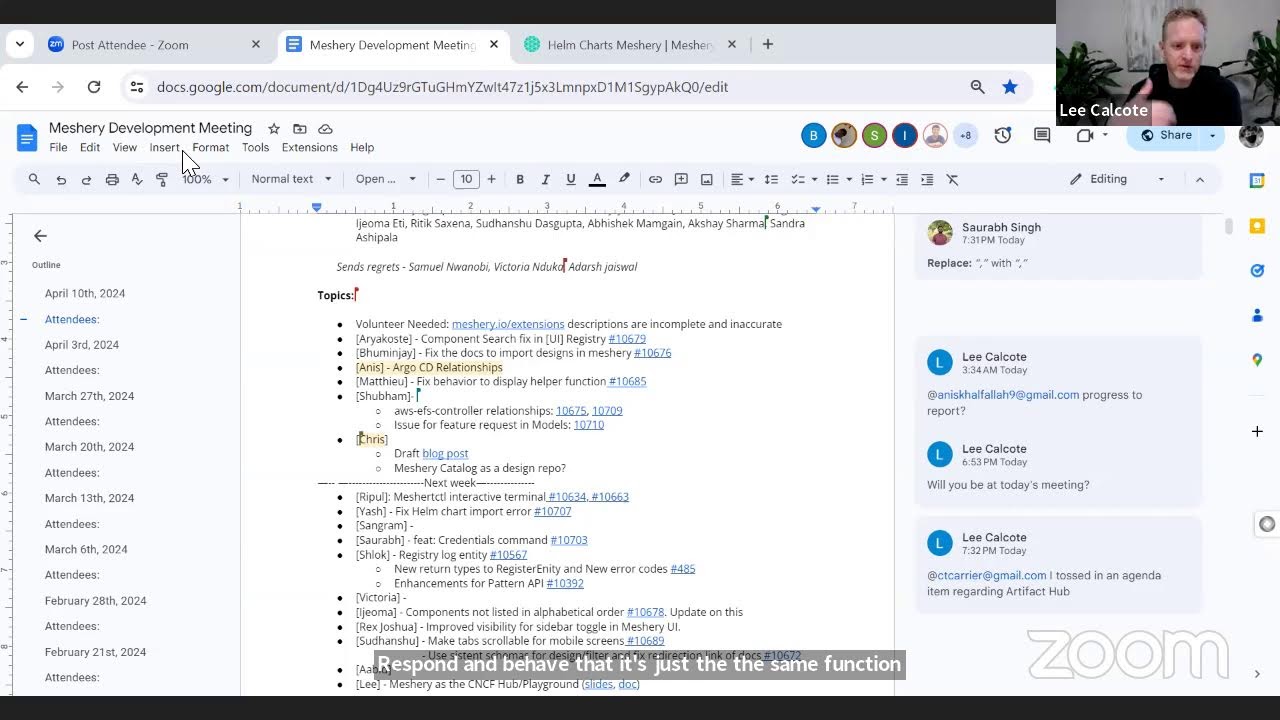Image resolution: width=1280 pixels, height=720 pixels.
Task: Jump to March 27th, 2024 in outline
Action: pos(89,396)
